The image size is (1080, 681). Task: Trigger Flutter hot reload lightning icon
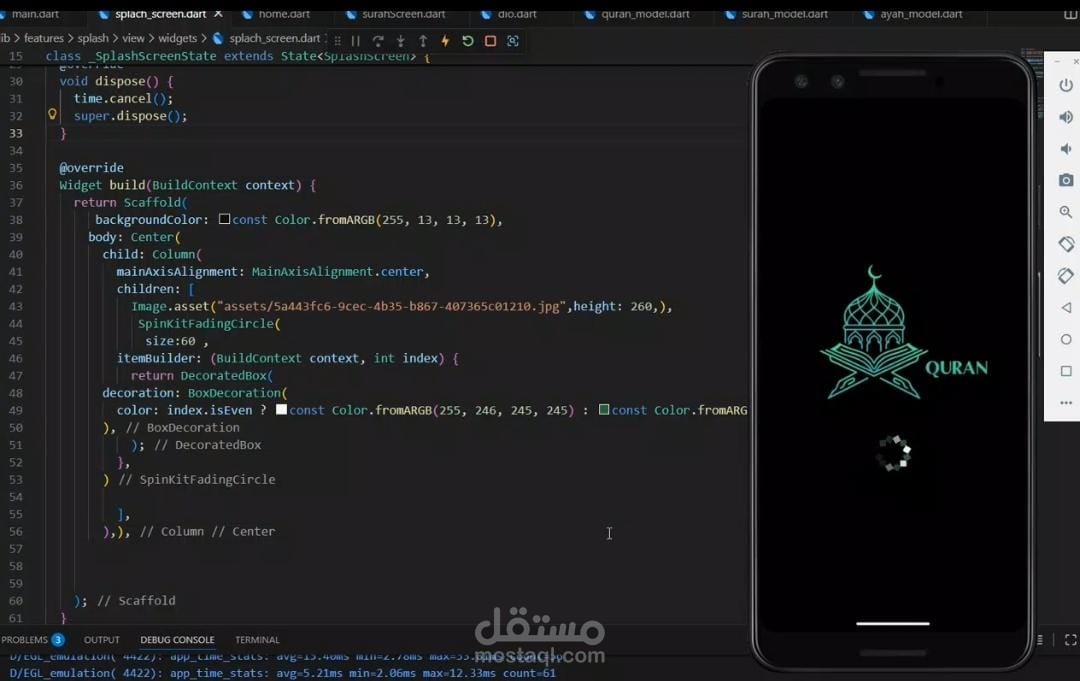pyautogui.click(x=446, y=41)
